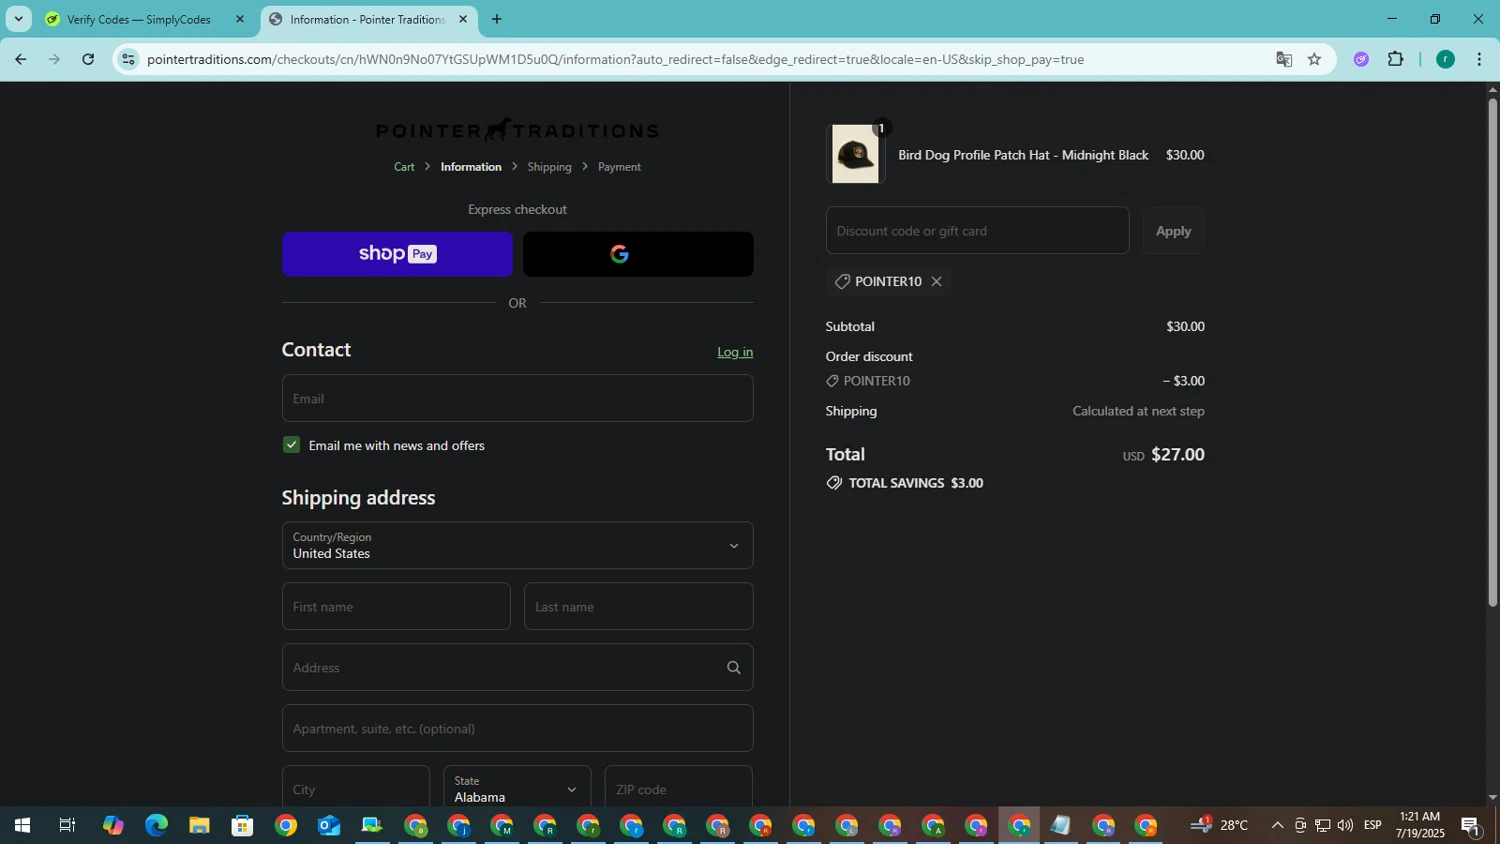This screenshot has height=844, width=1500.
Task: Go back using the browser back arrow
Action: point(20,59)
